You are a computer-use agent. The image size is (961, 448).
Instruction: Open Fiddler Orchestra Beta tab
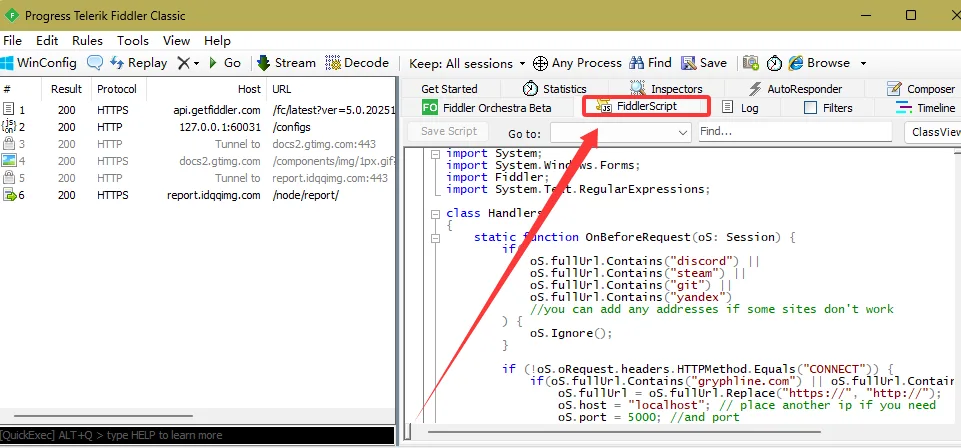coord(487,108)
